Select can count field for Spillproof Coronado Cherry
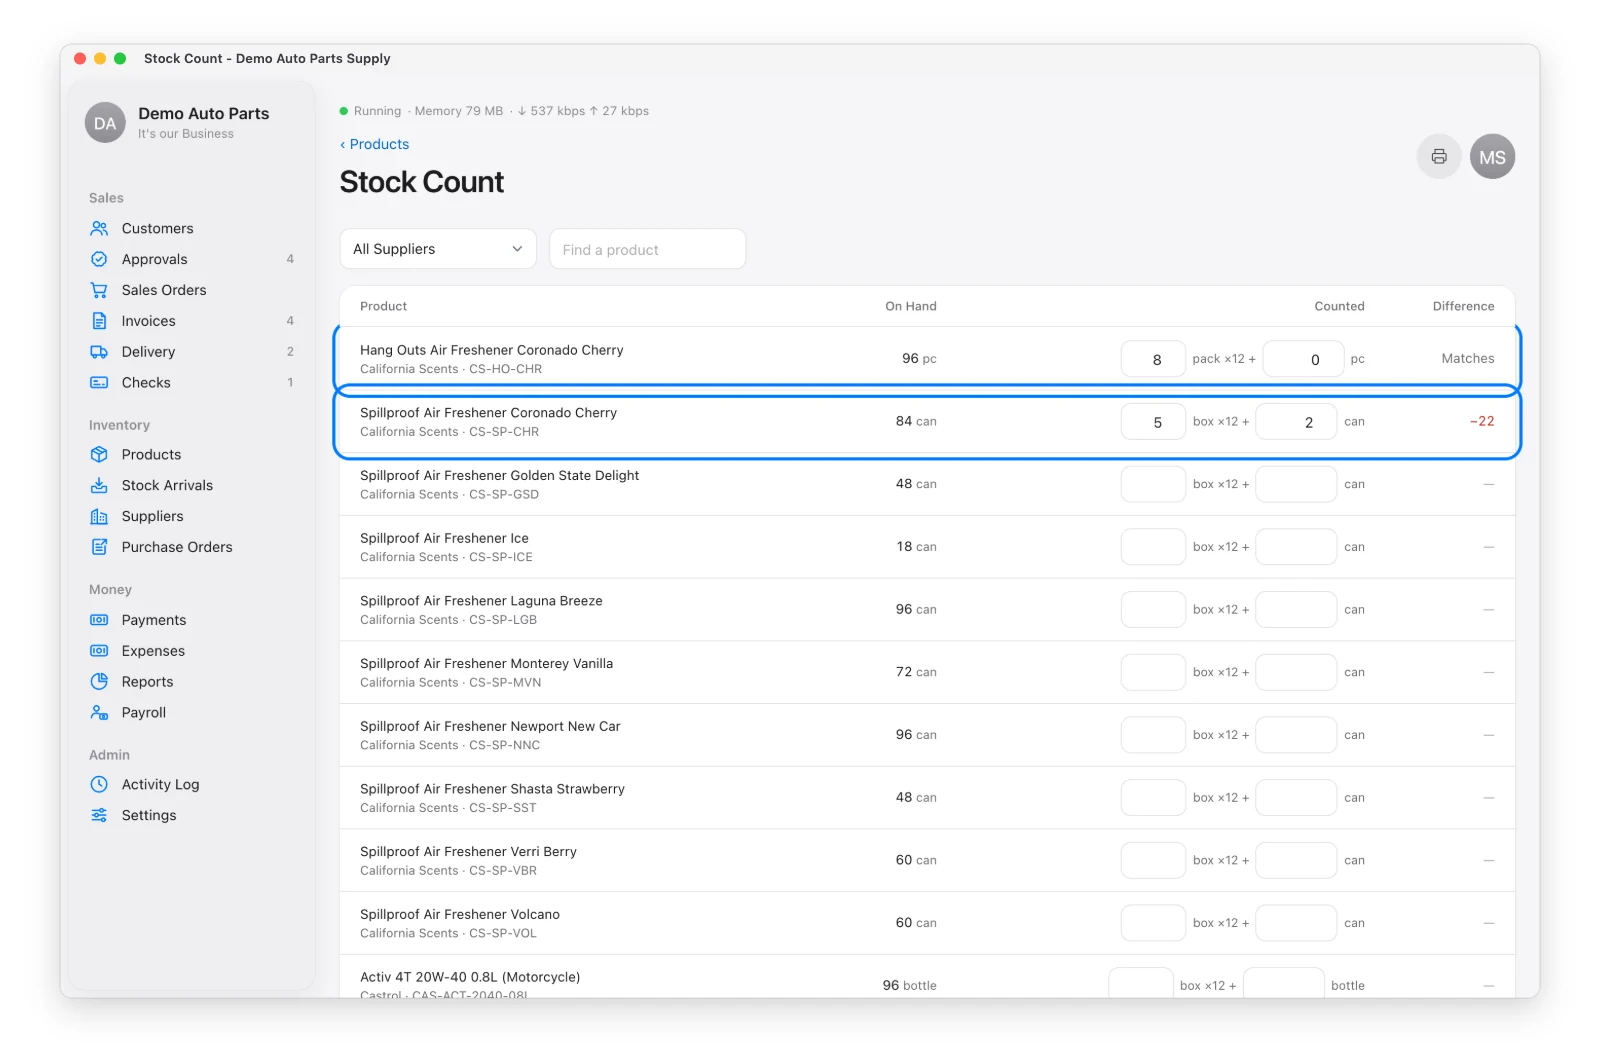Image resolution: width=1600 pixels, height=1043 pixels. [1296, 422]
